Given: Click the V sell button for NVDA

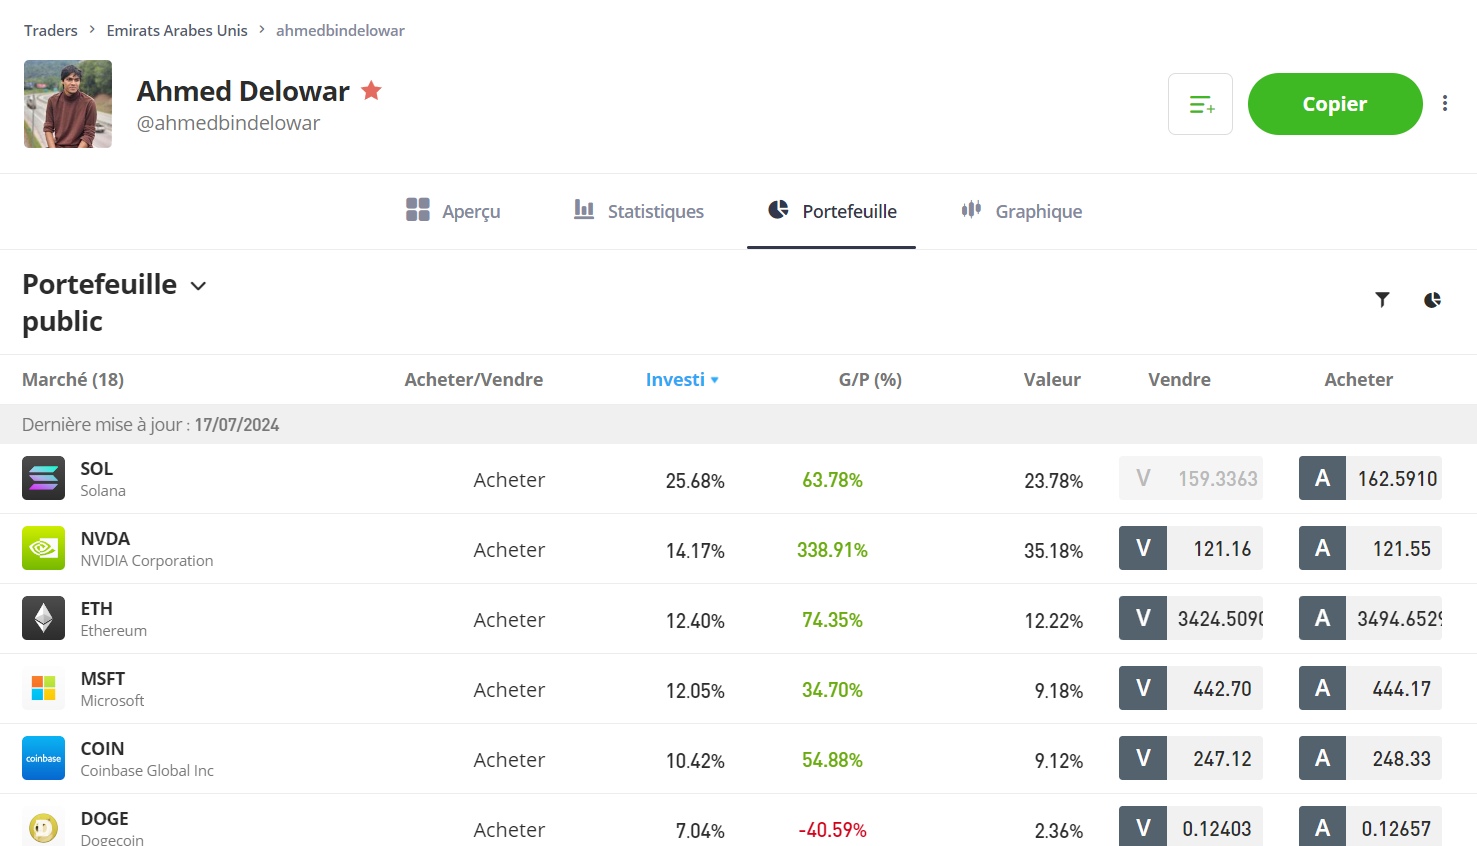Looking at the screenshot, I should click(1143, 548).
